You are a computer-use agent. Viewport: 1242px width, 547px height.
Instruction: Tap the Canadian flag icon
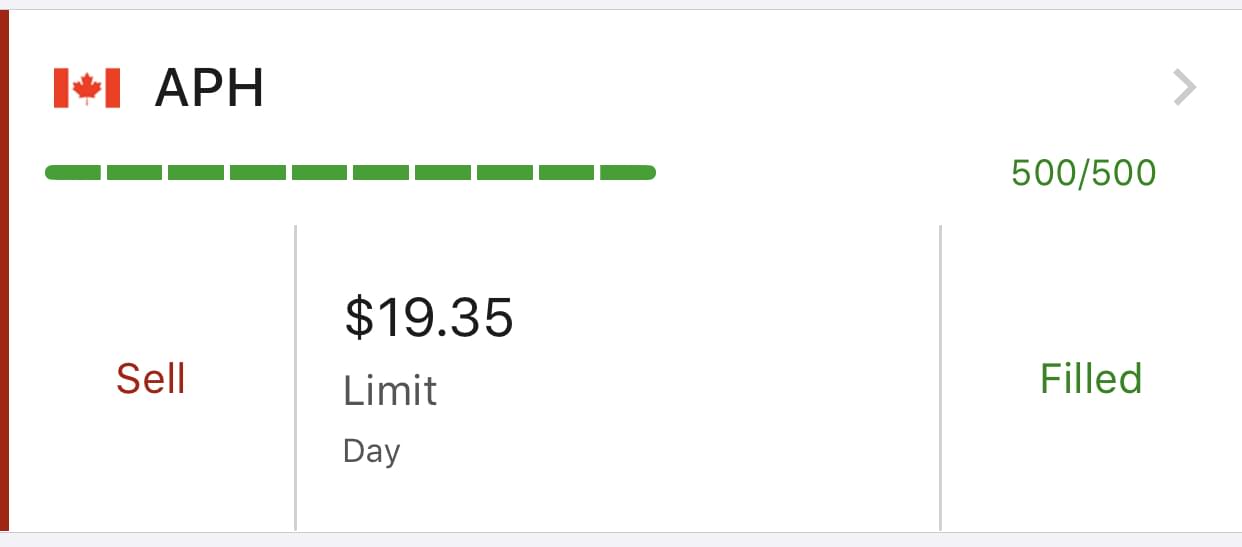coord(87,89)
